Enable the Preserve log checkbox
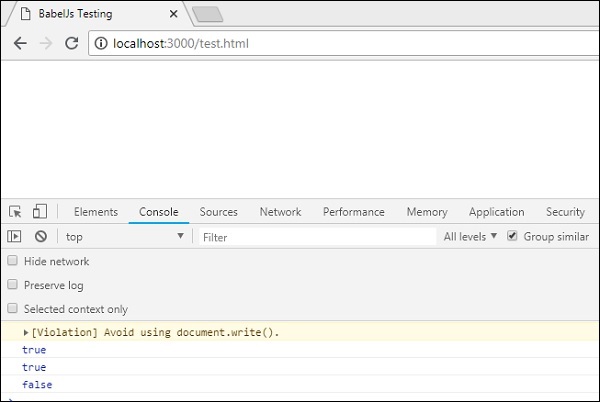The image size is (600, 402). point(13,285)
